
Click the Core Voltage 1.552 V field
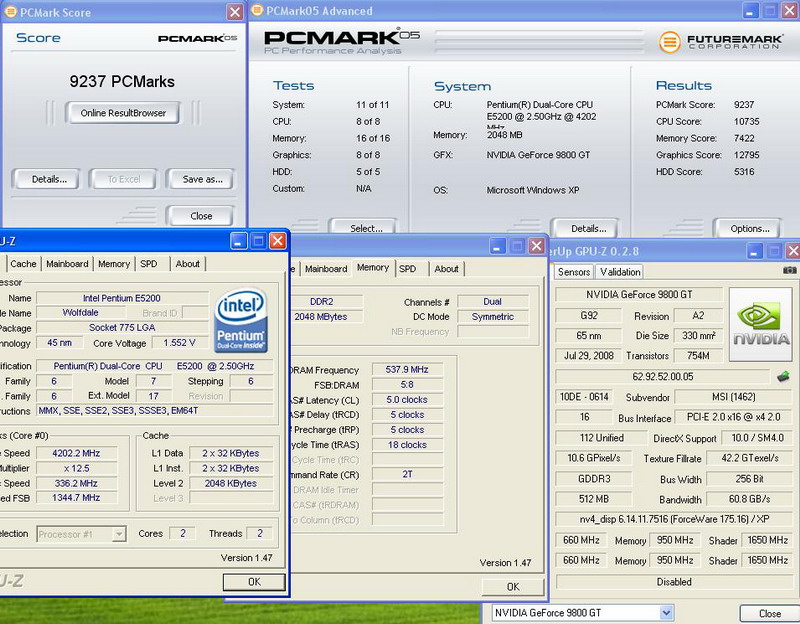[x=180, y=343]
